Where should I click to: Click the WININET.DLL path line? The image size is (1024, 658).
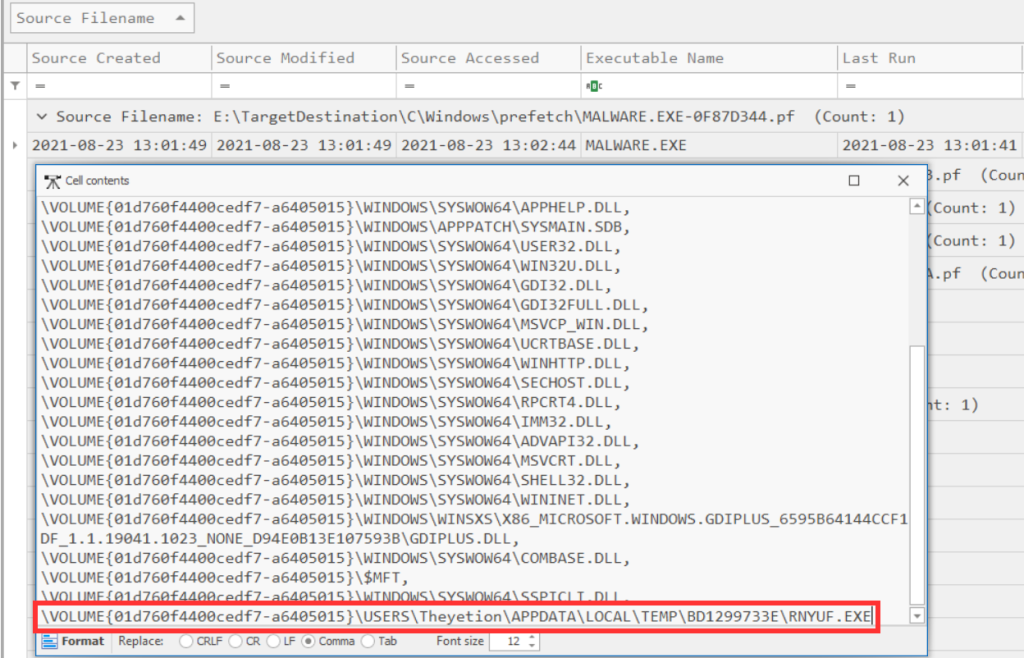coord(336,500)
